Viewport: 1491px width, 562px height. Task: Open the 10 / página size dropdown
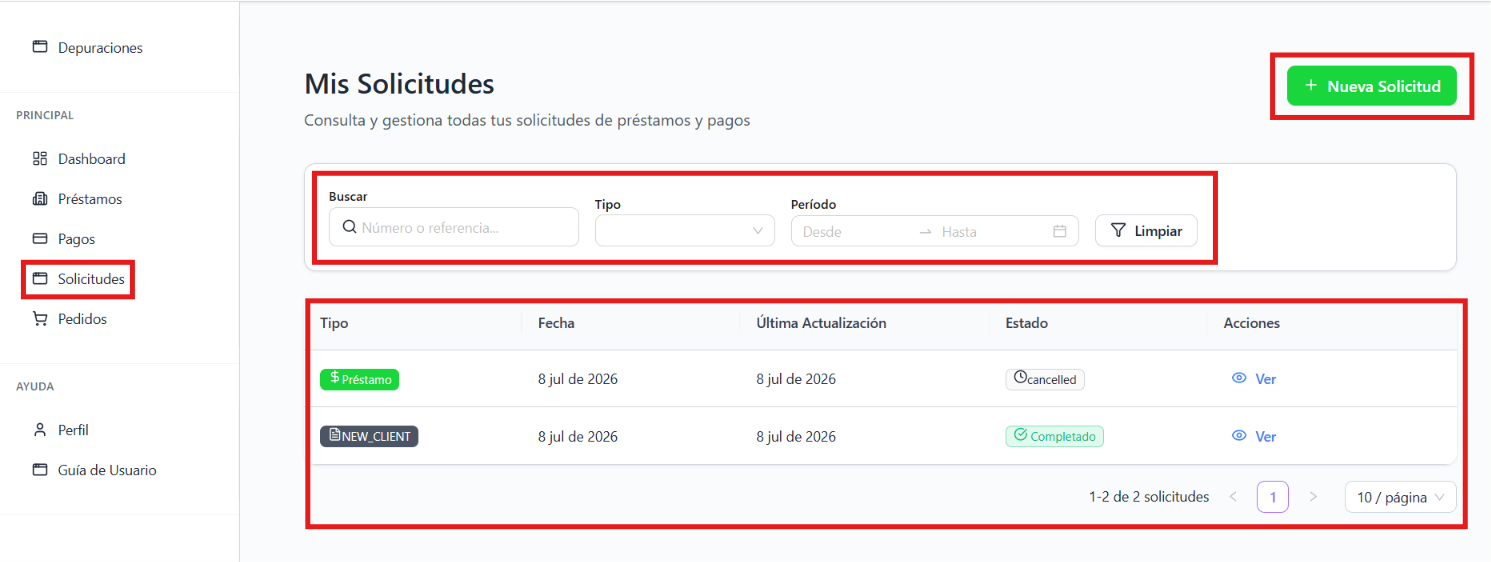1401,497
